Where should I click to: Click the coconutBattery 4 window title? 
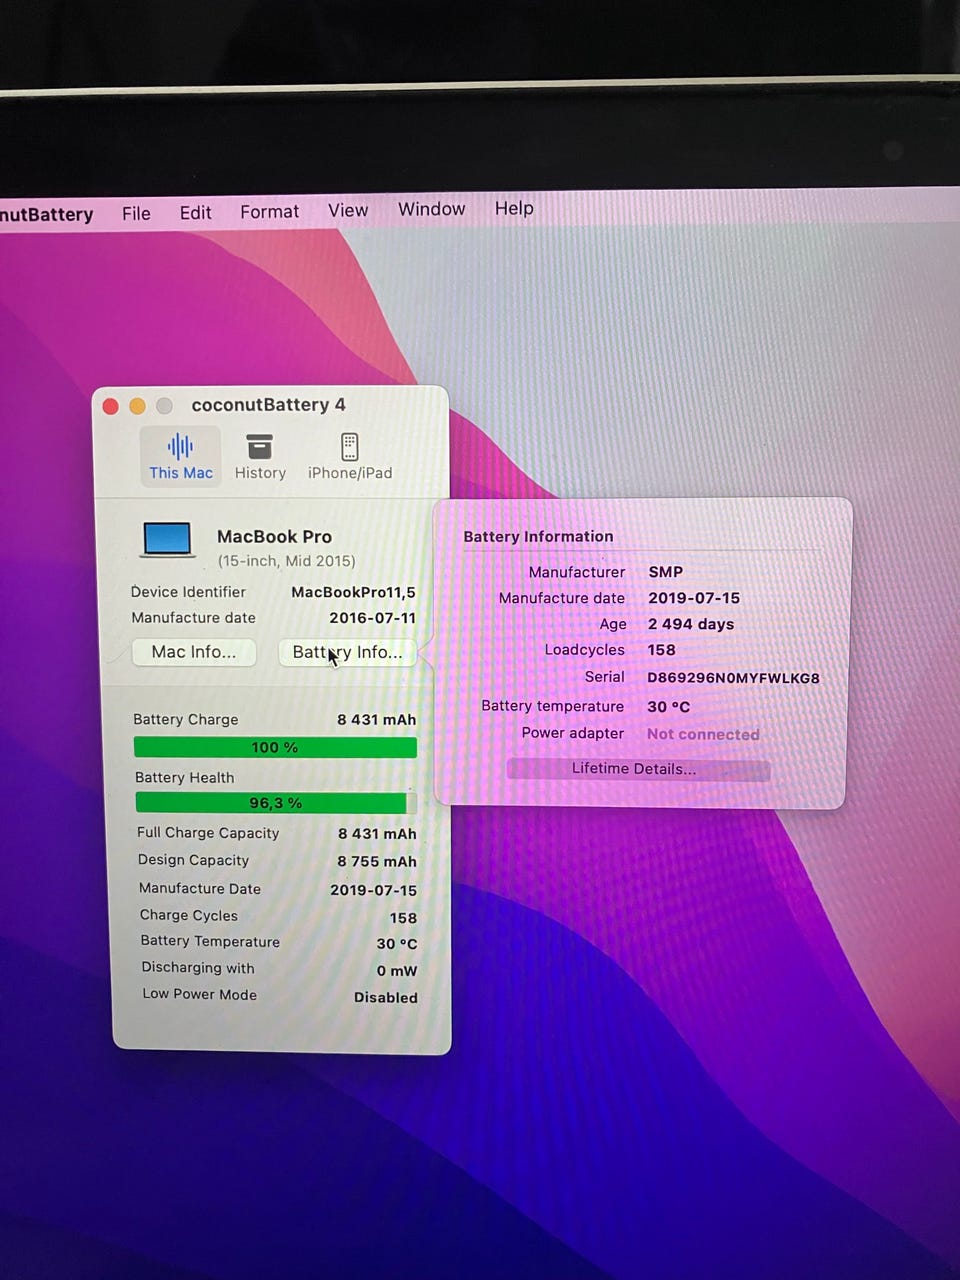268,405
